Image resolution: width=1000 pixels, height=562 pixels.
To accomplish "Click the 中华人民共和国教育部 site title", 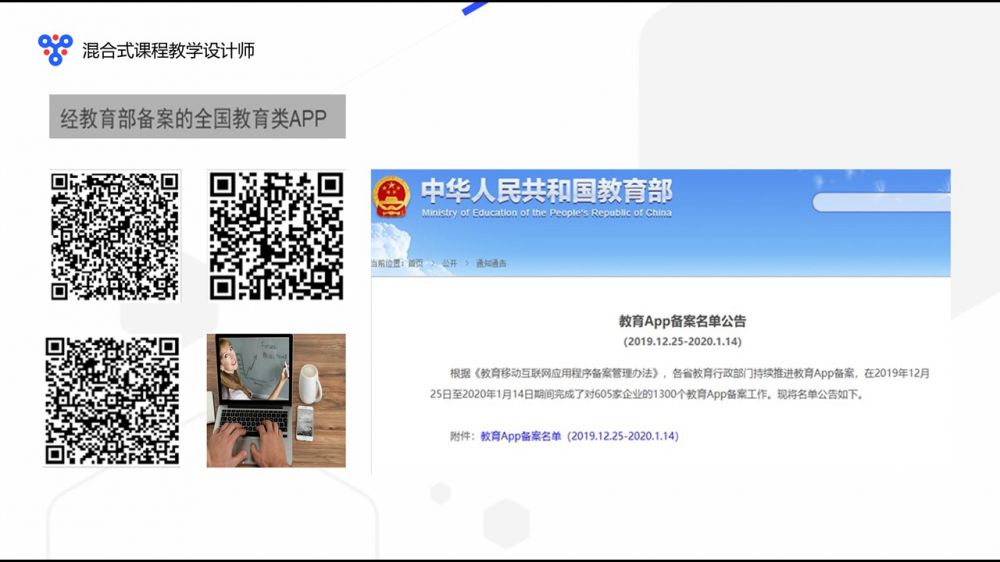I will point(546,190).
